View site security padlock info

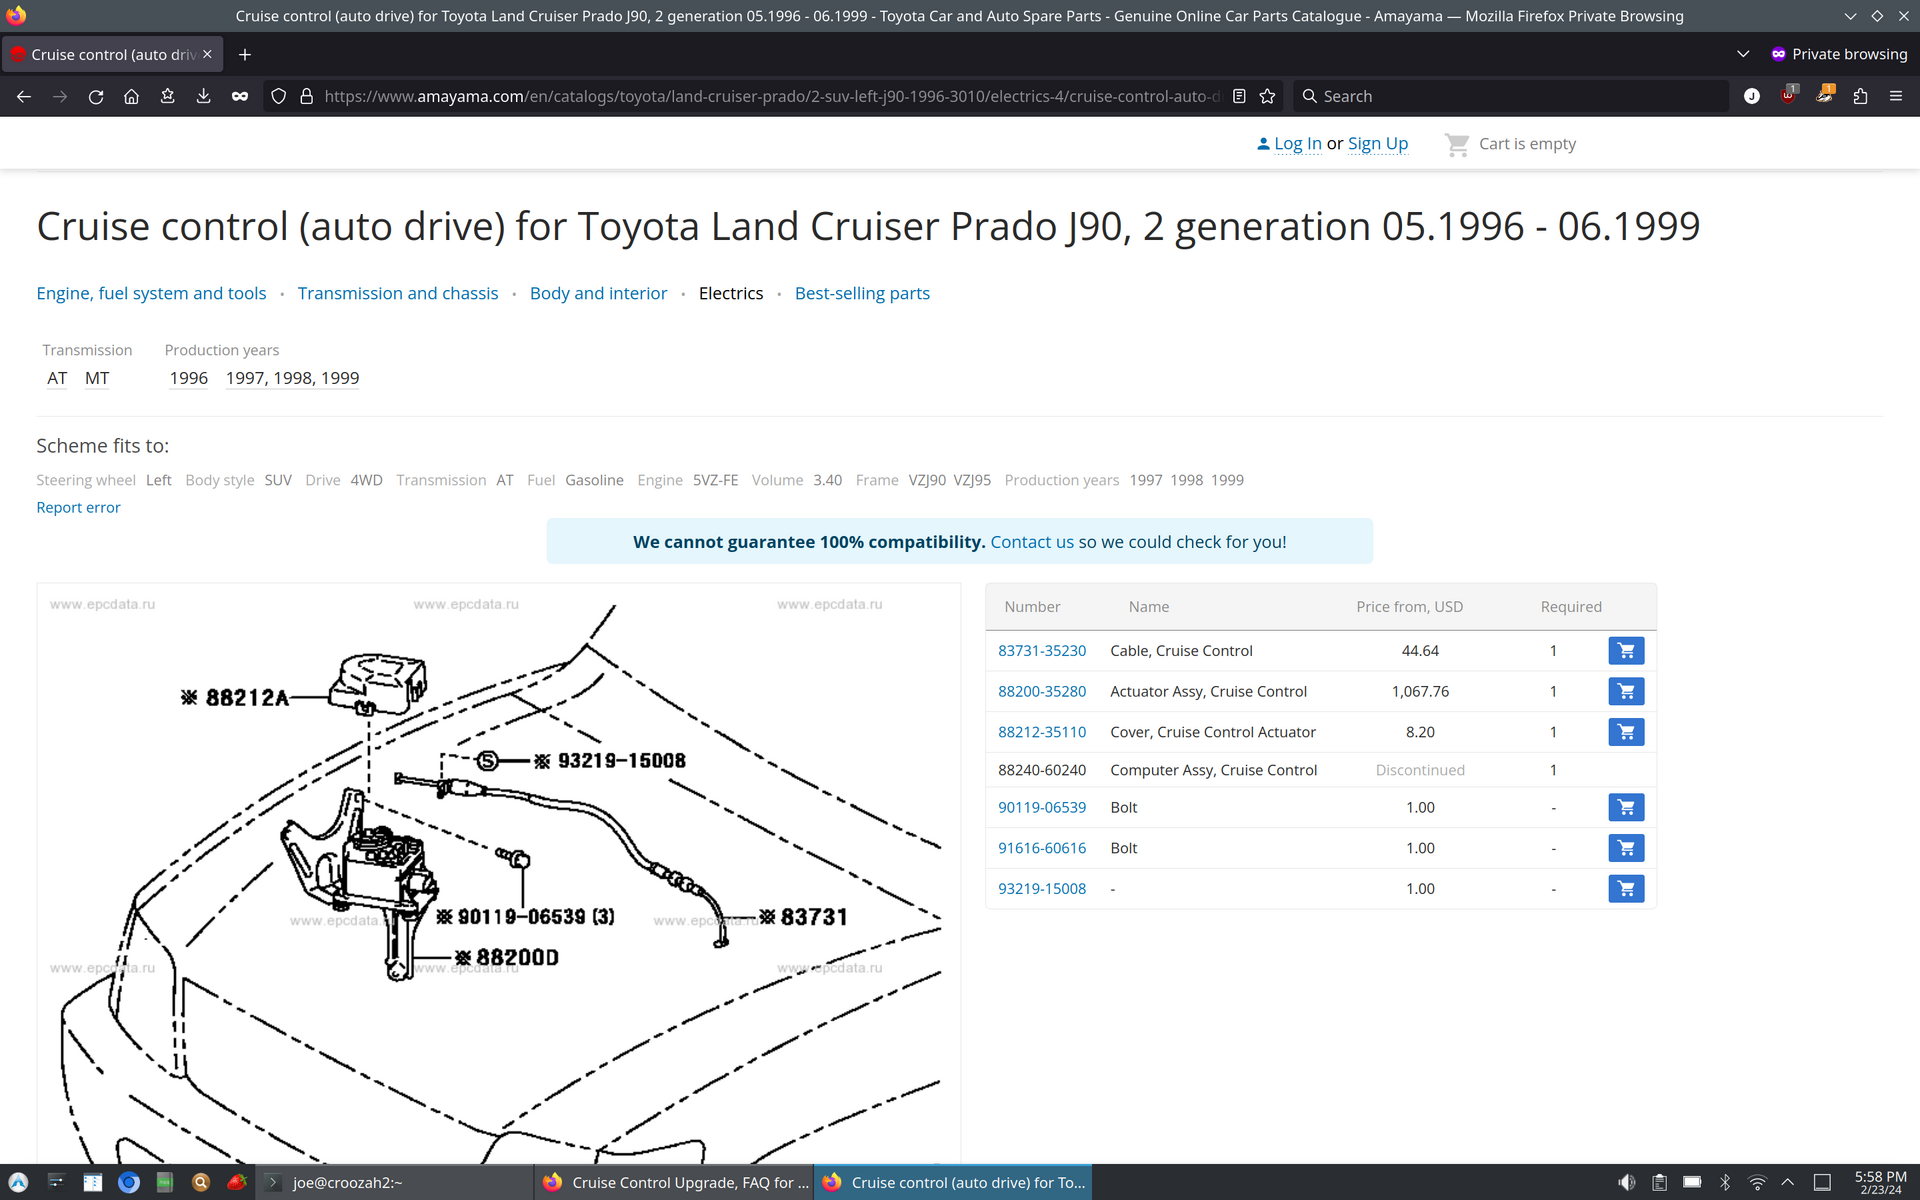(x=307, y=96)
